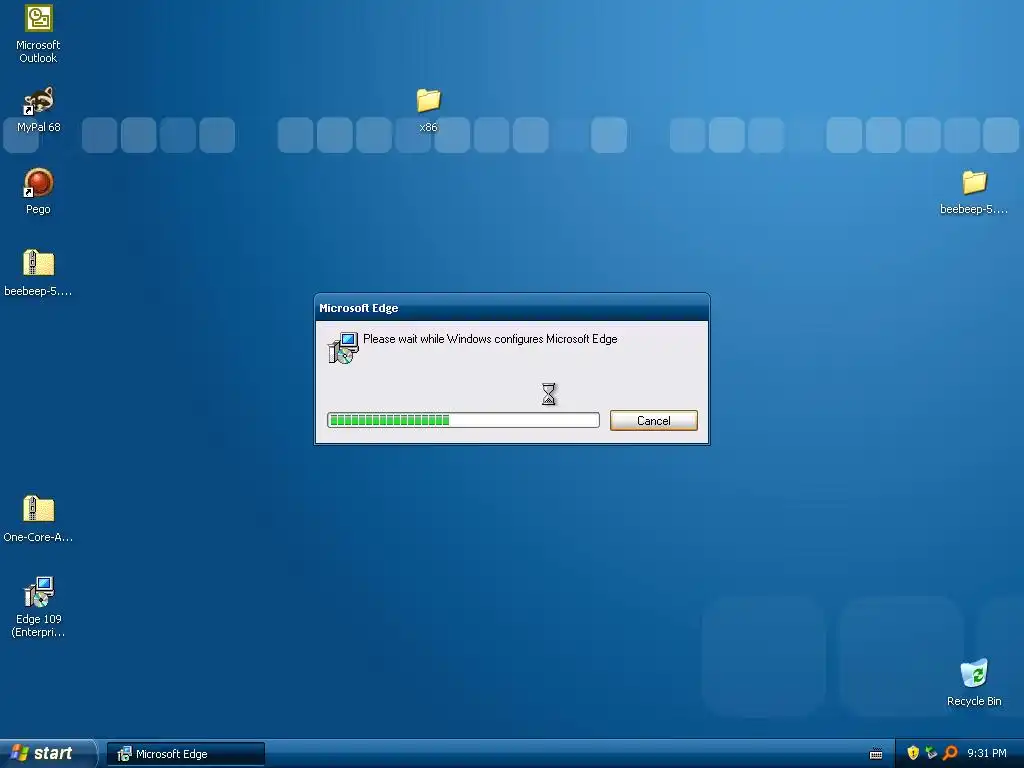Image resolution: width=1024 pixels, height=768 pixels.
Task: Click the Microsoft Edge taskbar button
Action: tap(186, 754)
